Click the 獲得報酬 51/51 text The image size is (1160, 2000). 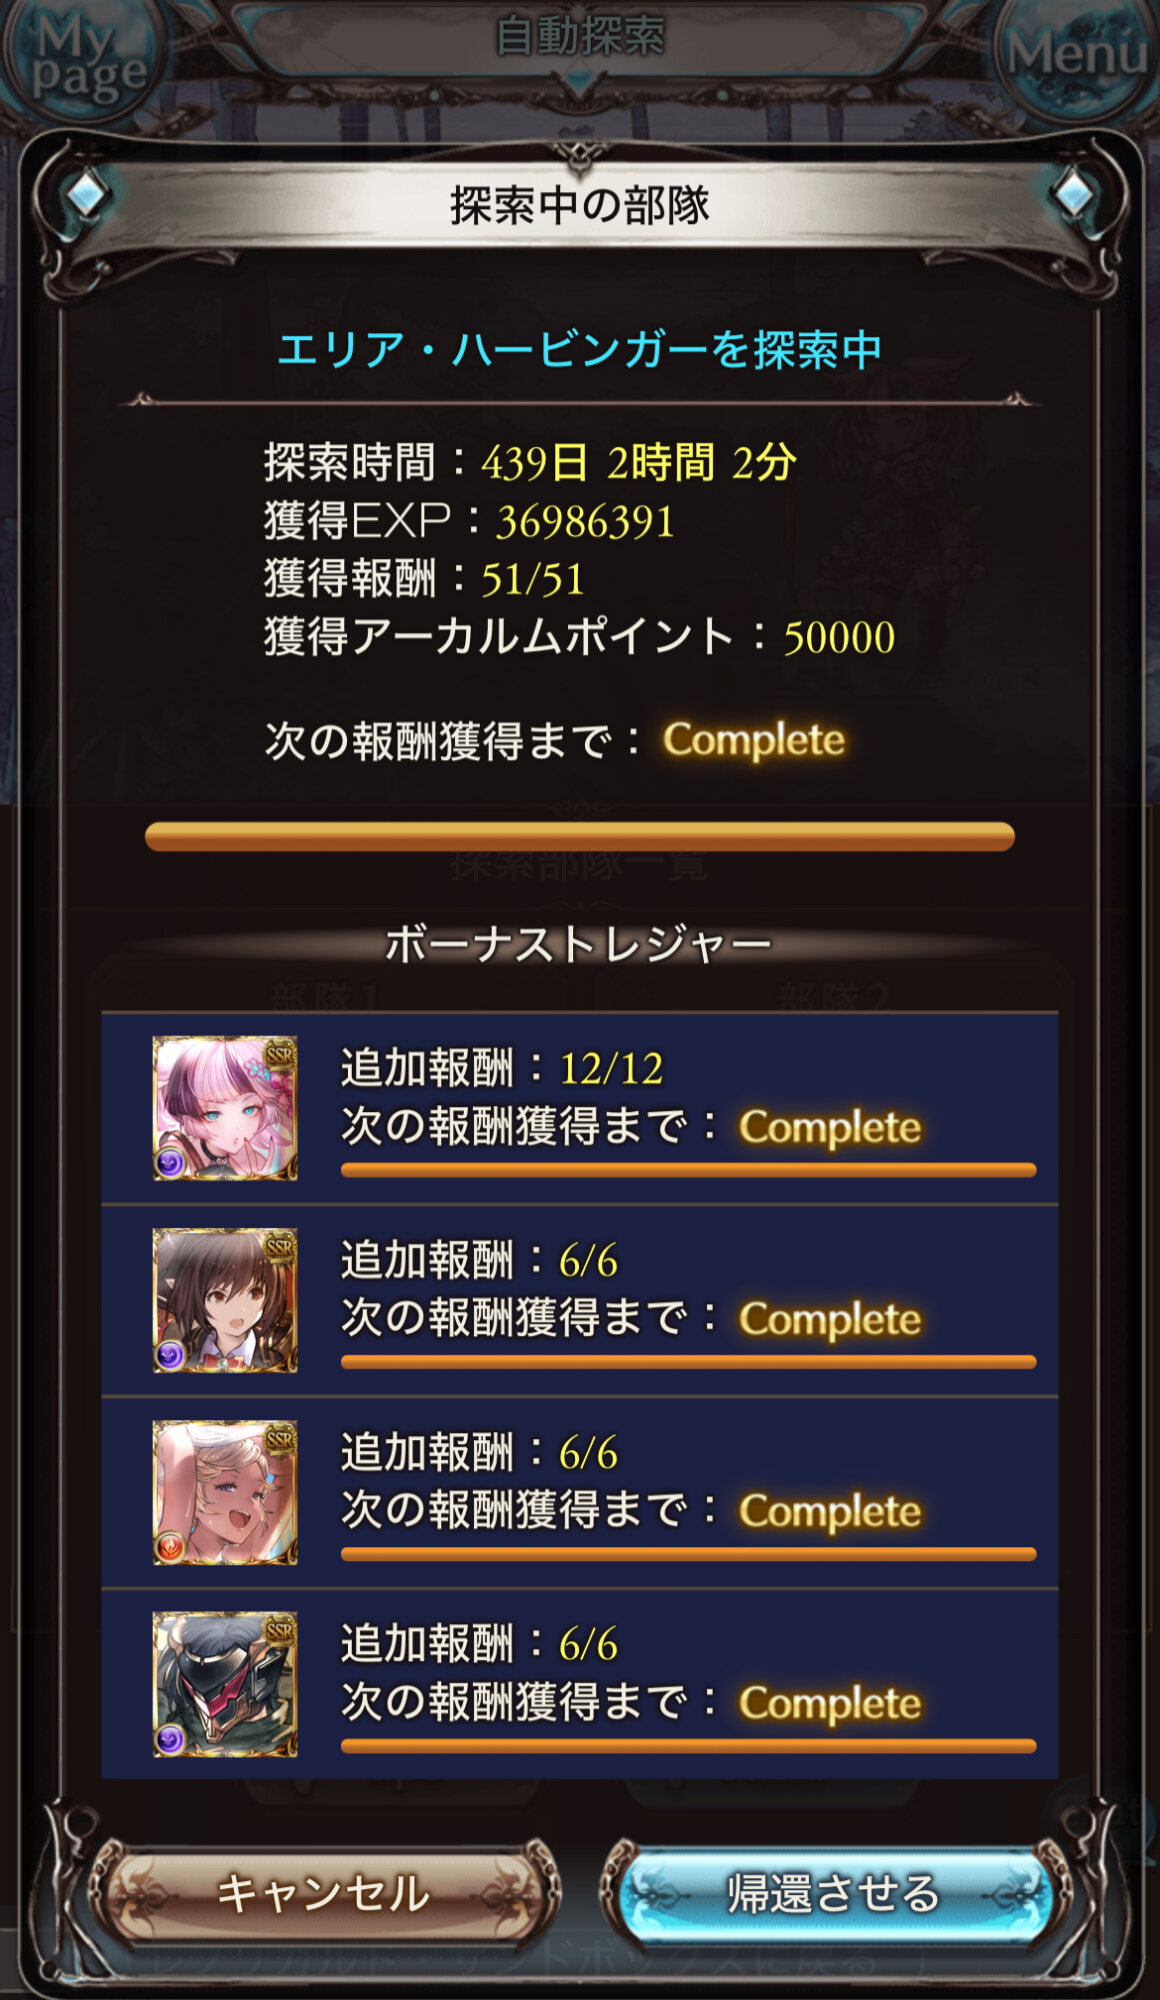pyautogui.click(x=424, y=579)
